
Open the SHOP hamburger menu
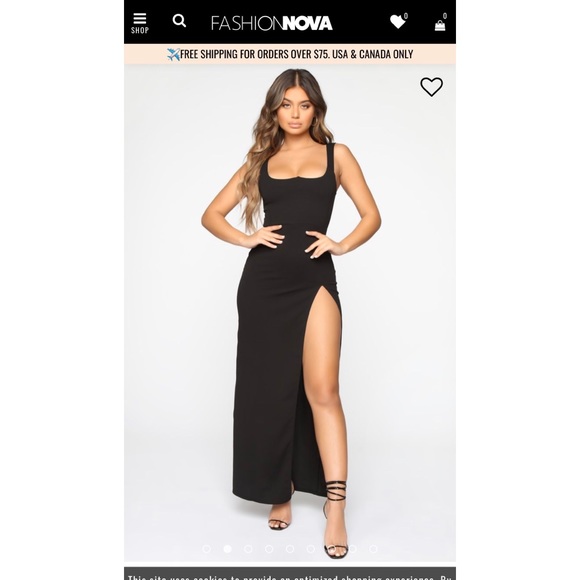[140, 23]
